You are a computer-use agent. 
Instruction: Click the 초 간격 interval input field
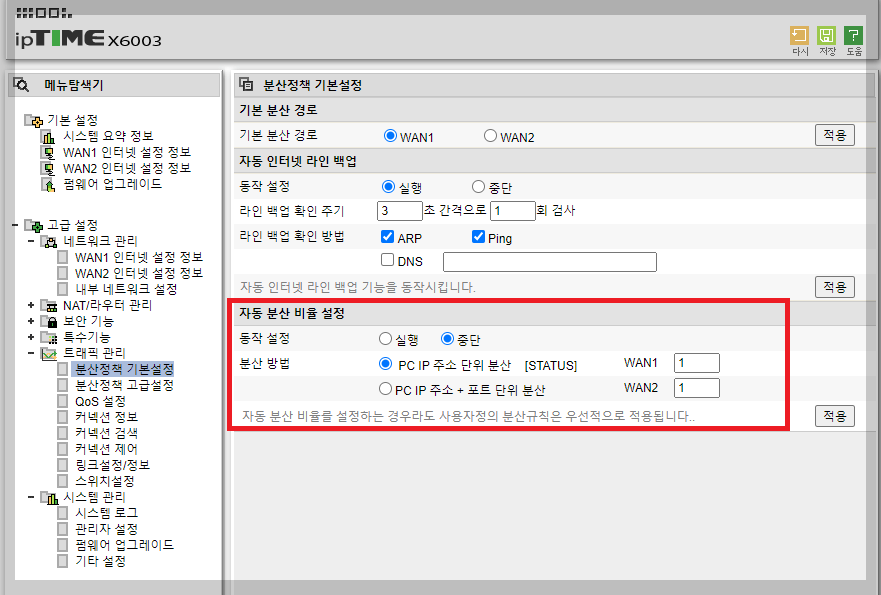pos(399,211)
